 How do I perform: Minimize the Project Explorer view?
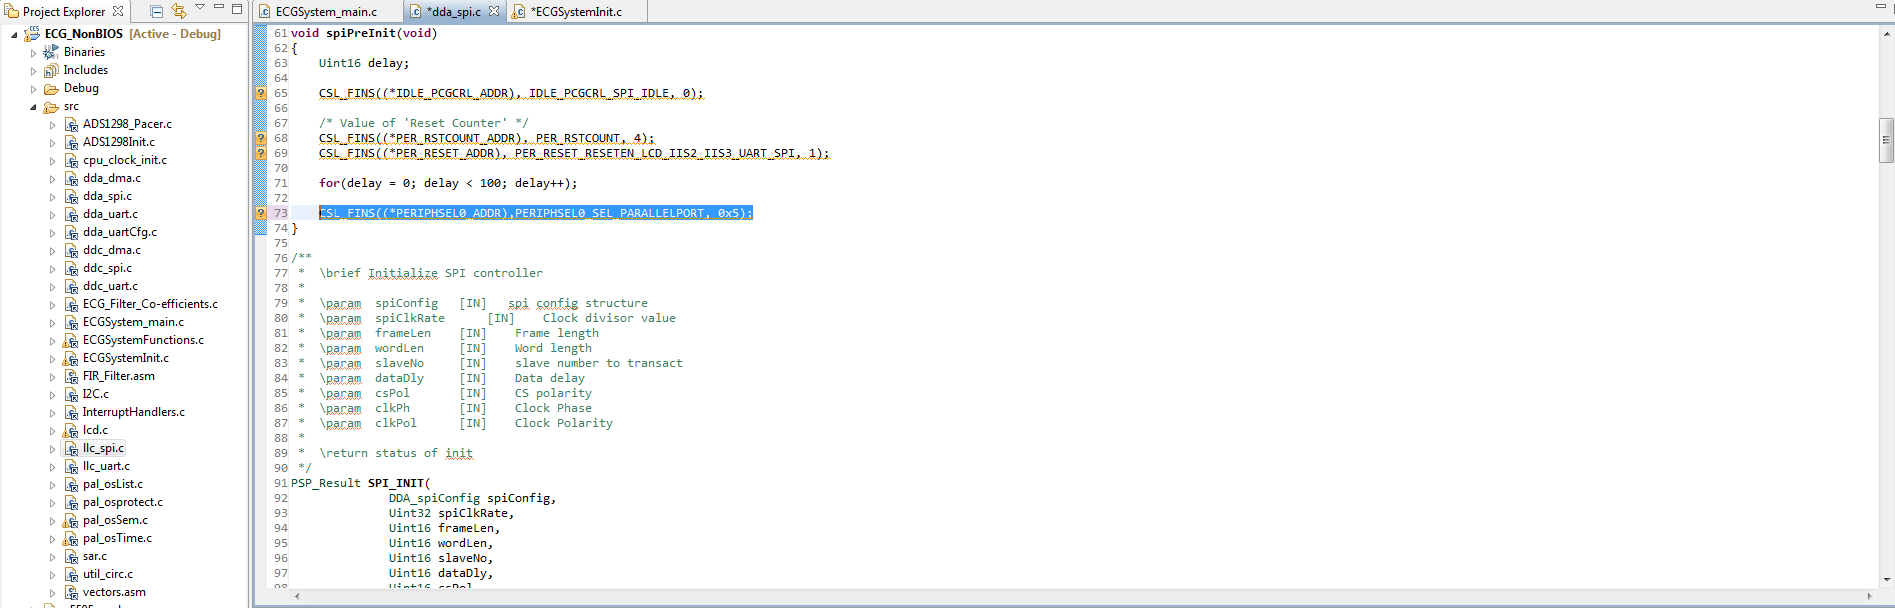coord(219,8)
